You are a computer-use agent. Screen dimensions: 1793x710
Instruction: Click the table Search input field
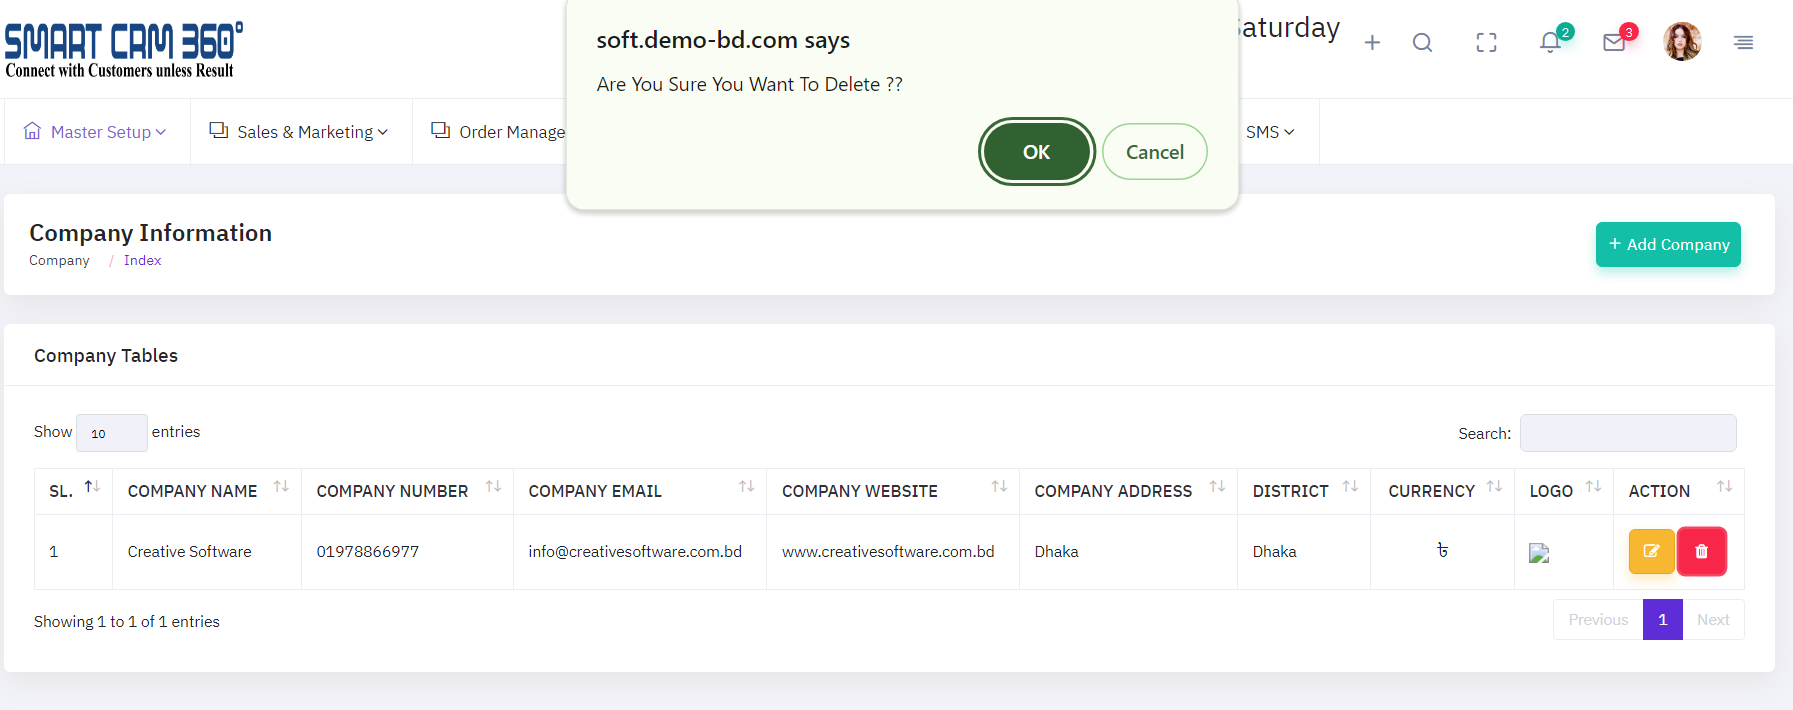tap(1627, 433)
